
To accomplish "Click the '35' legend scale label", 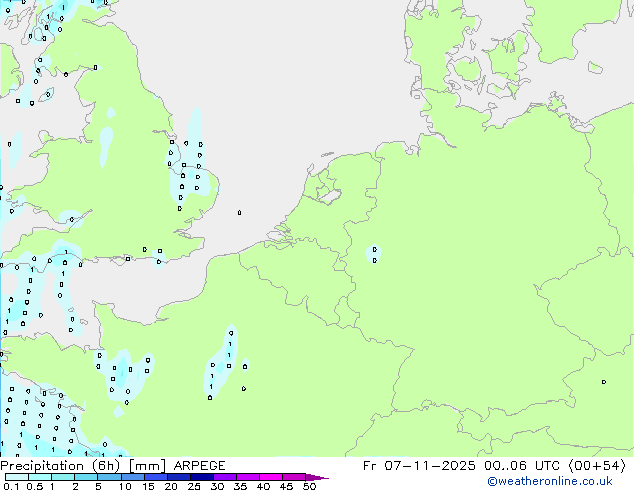I will click(240, 486).
